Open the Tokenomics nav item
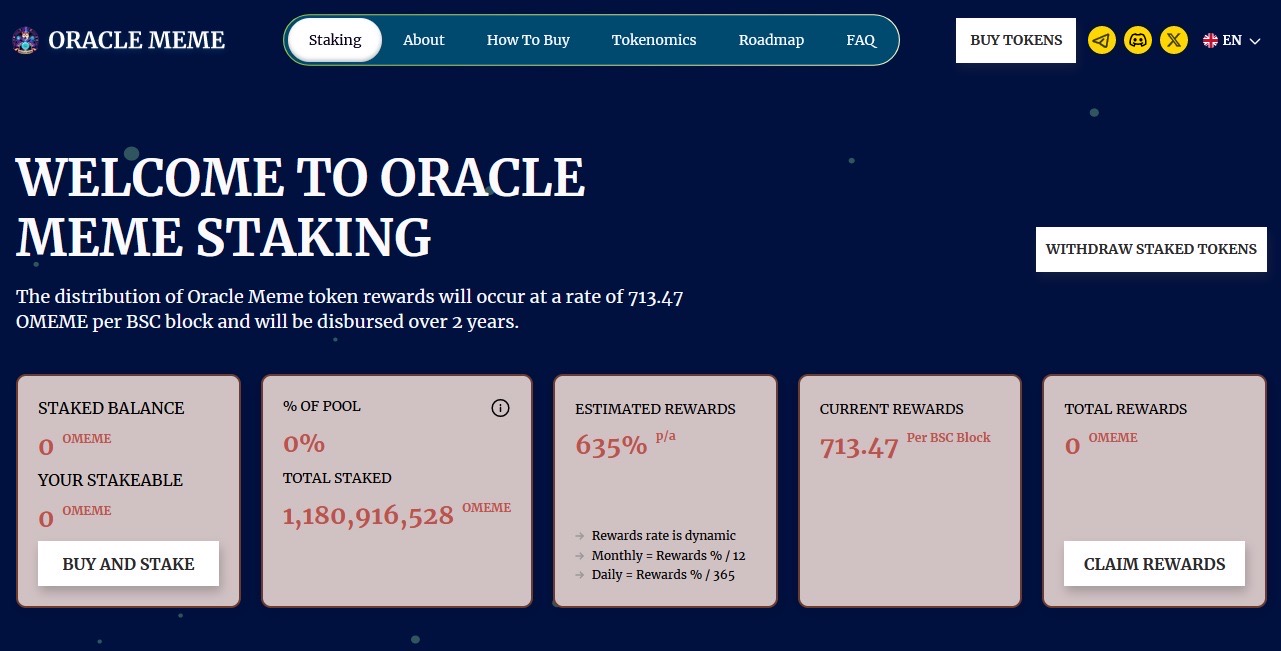The image size is (1281, 651). click(x=654, y=40)
